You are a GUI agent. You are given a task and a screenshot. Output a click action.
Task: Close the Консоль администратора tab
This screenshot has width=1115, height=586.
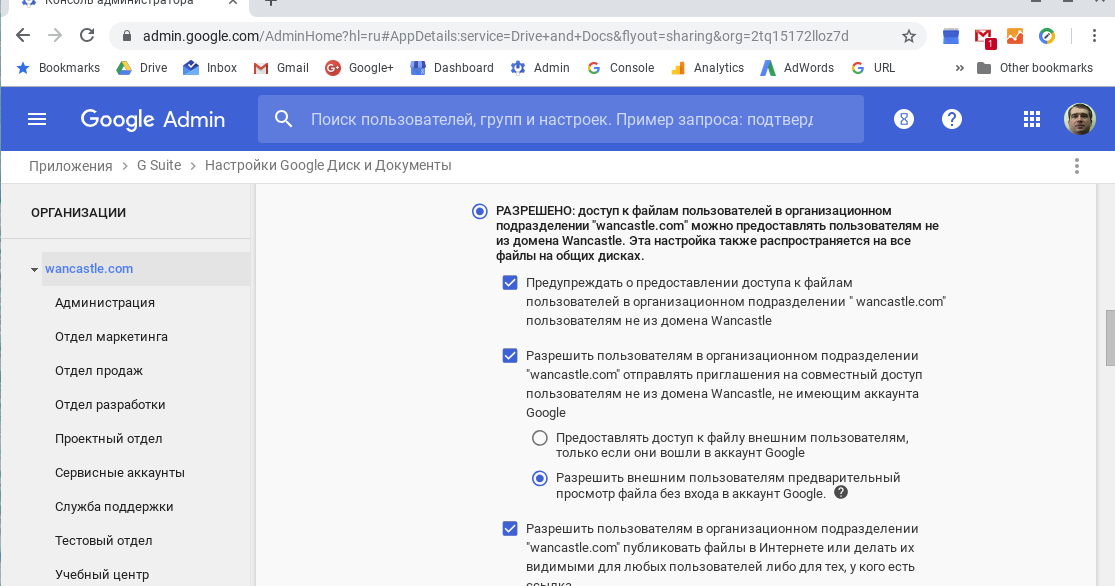pyautogui.click(x=233, y=3)
